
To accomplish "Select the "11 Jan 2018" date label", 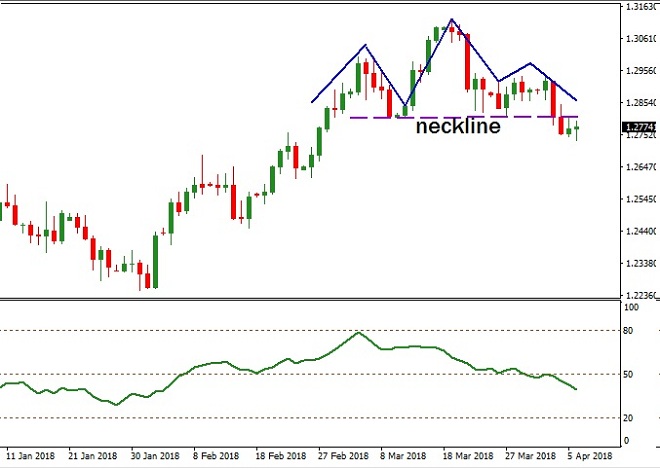I will pyautogui.click(x=31, y=456).
